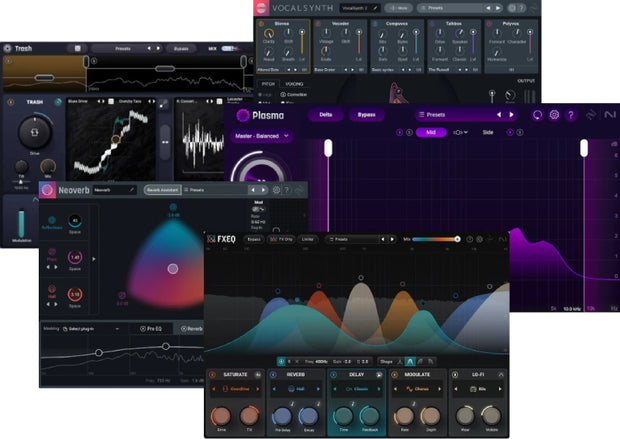Click Trash Modulation vertical slider
620x439 pixels.
tap(21, 223)
